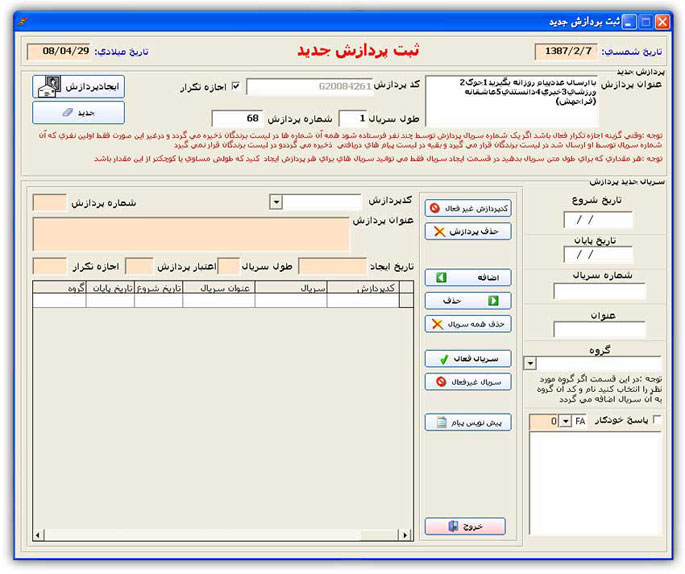Click the green right-arrow icon on حذف
The height and width of the screenshot is (574, 685).
tap(493, 301)
